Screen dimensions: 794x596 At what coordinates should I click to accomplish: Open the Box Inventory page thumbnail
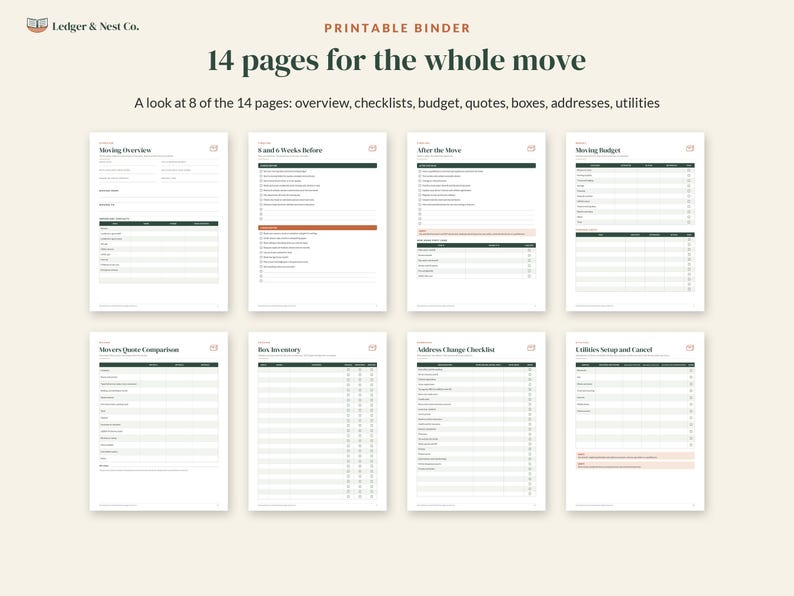317,421
